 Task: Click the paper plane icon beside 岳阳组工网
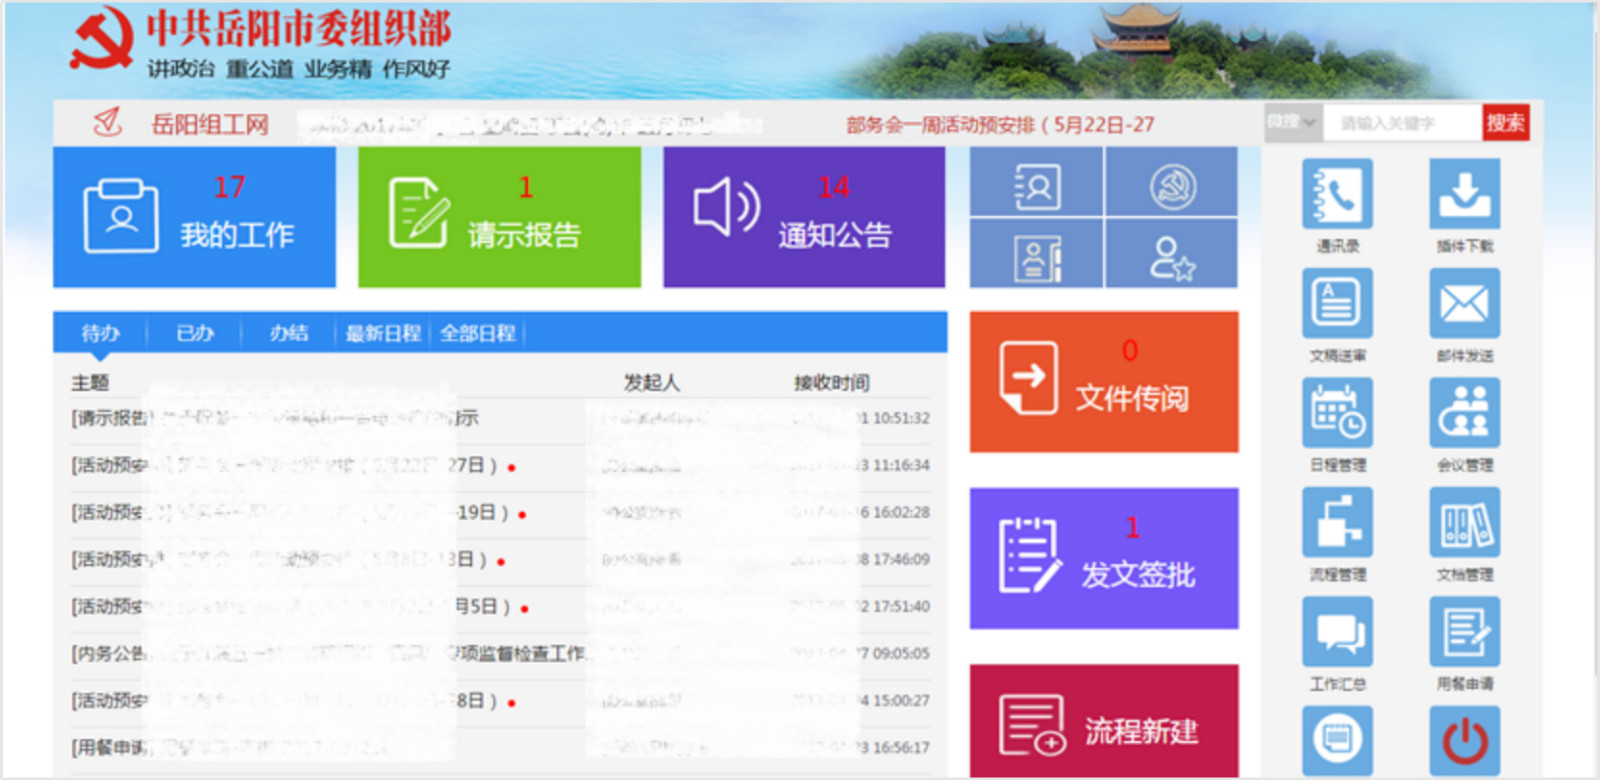tap(107, 123)
